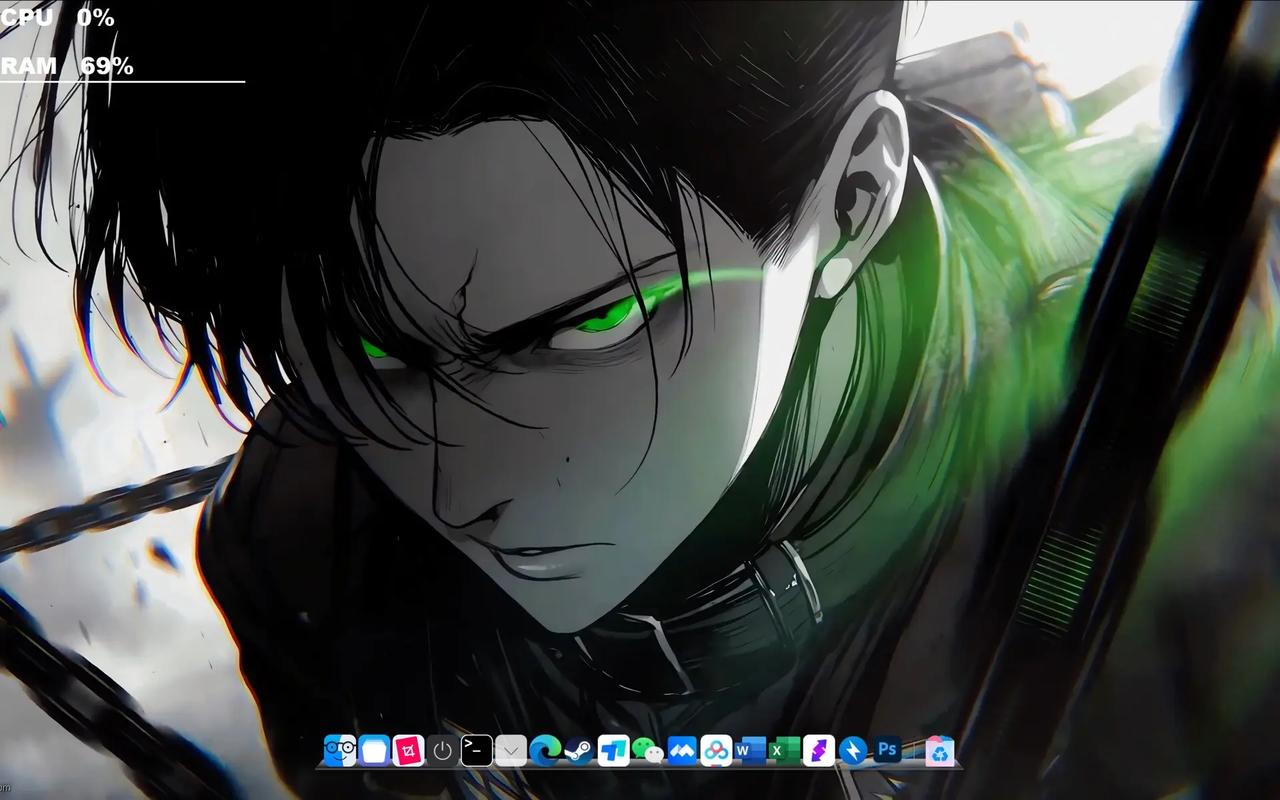The height and width of the screenshot is (800, 1280).
Task: Click the CPU 0% usage readout
Action: pyautogui.click(x=57, y=17)
